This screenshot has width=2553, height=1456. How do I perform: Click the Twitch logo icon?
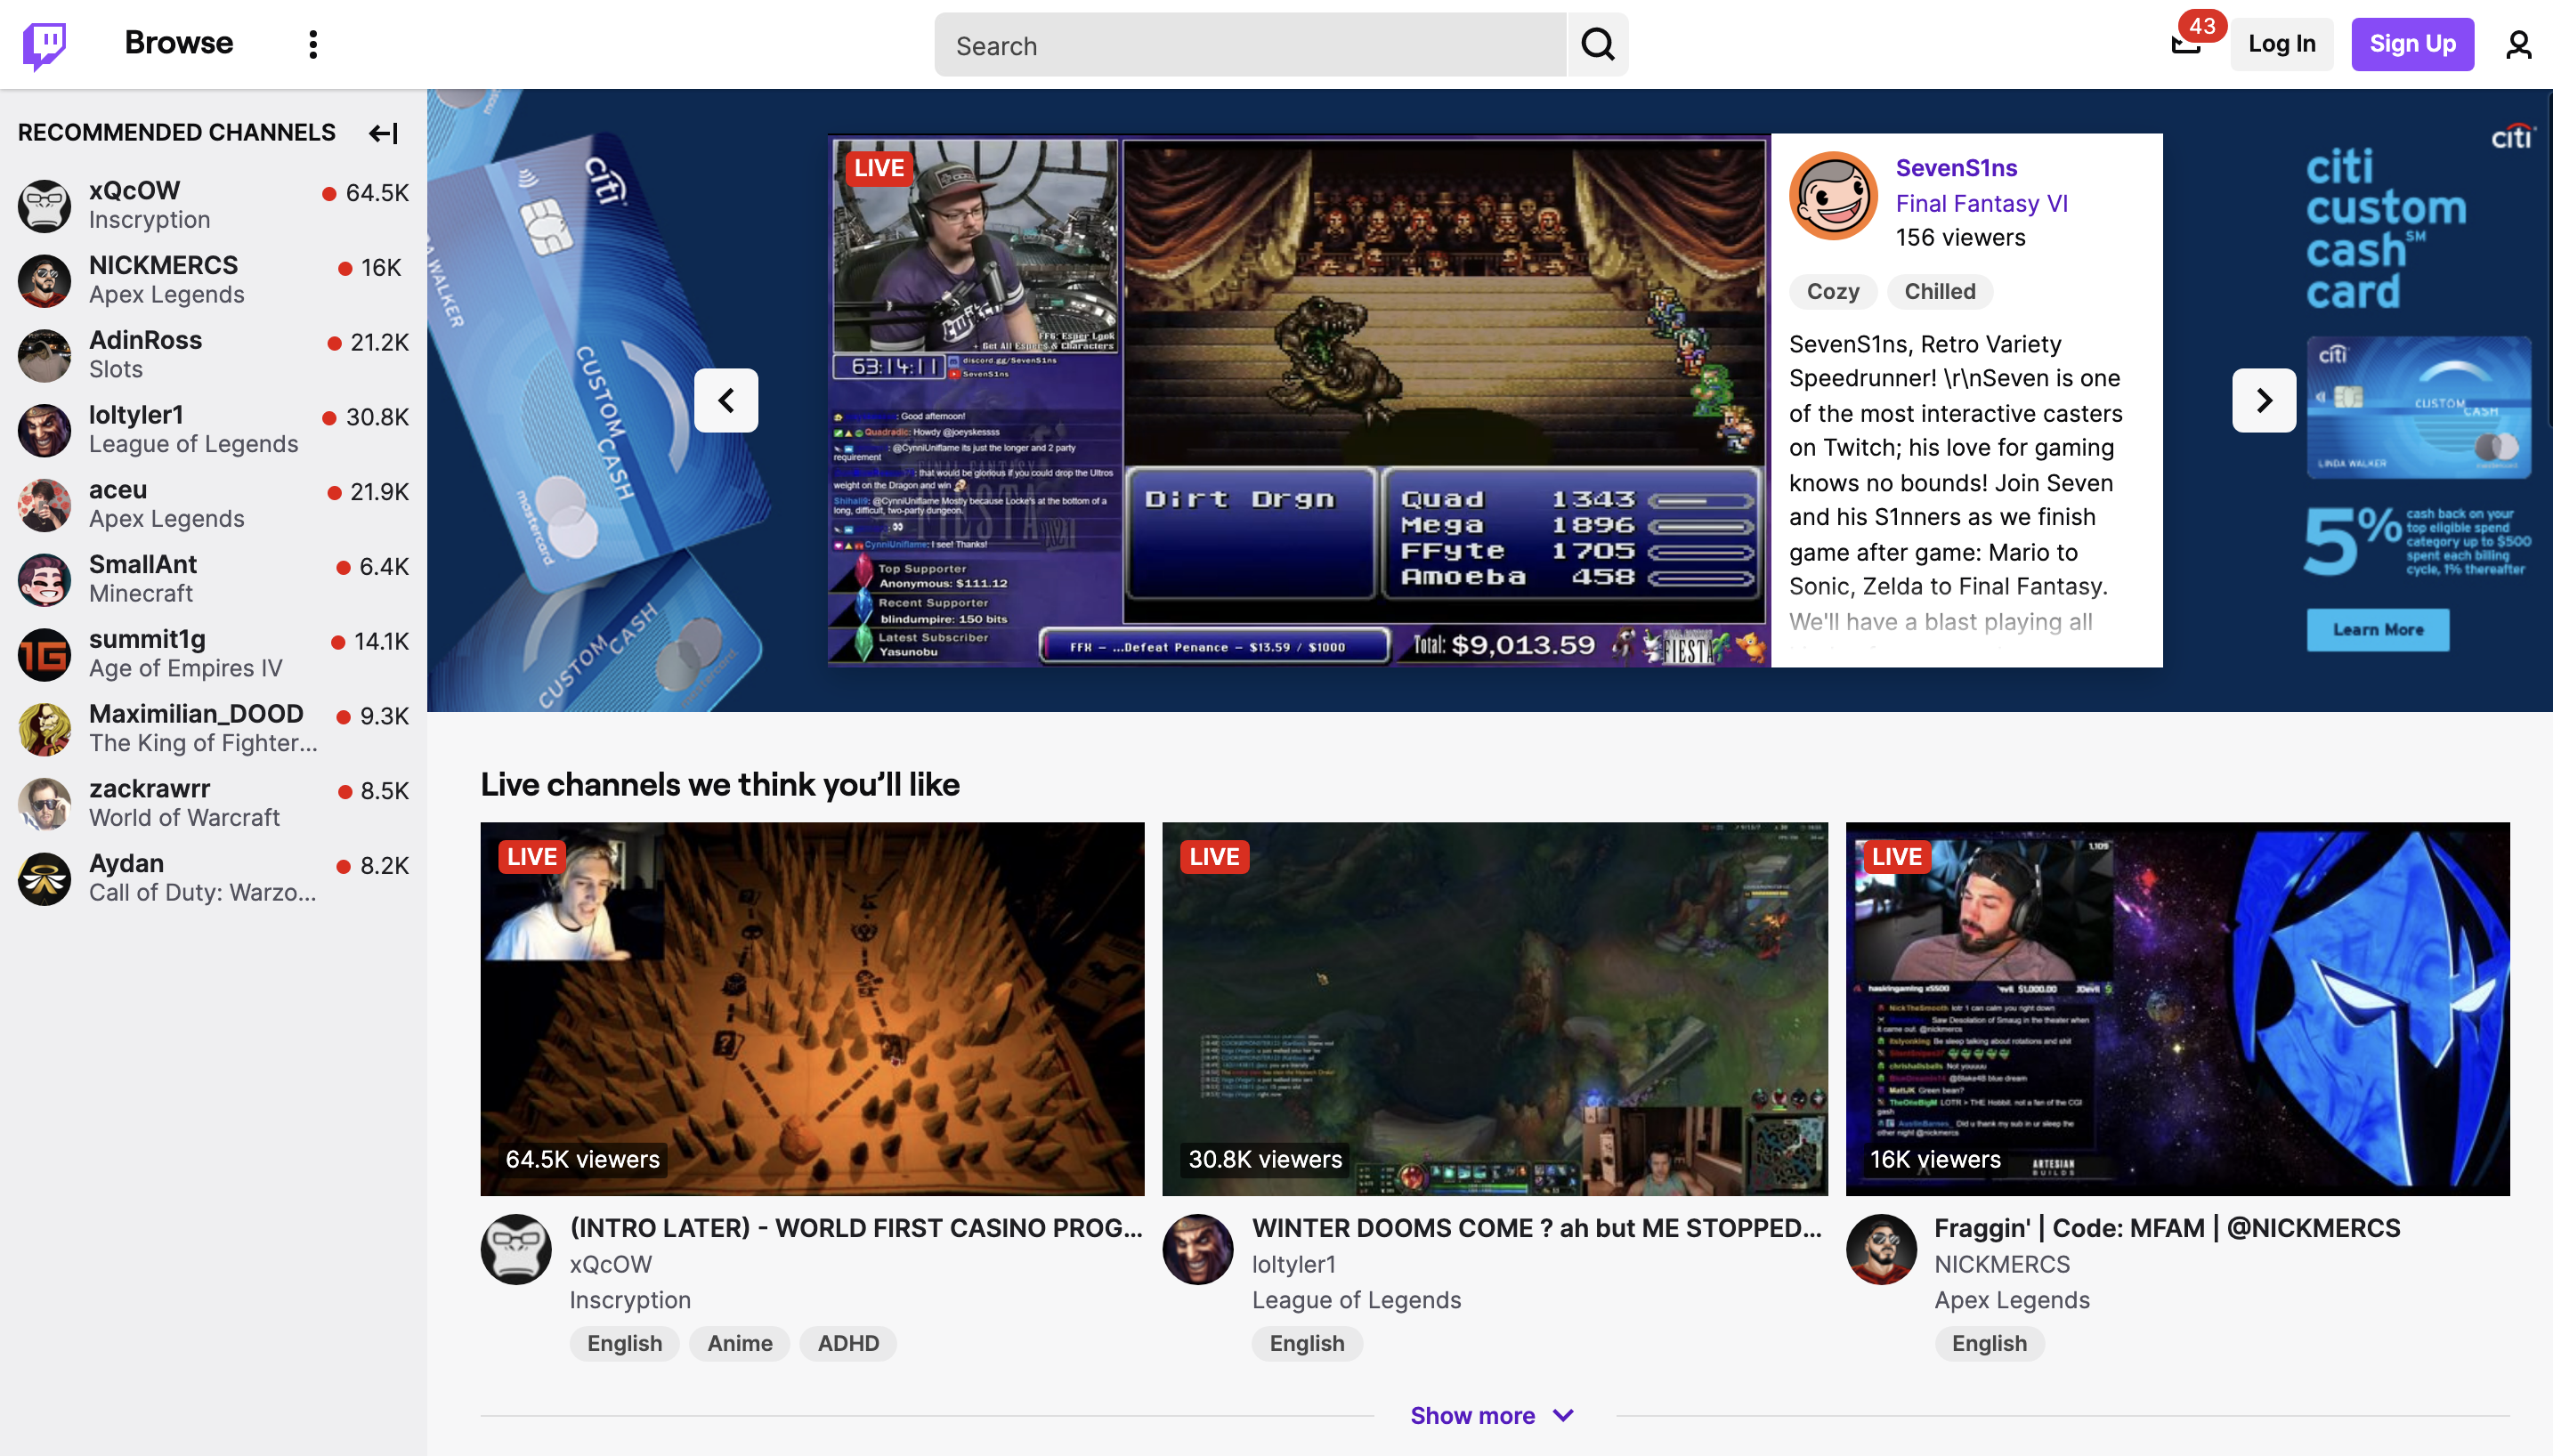pyautogui.click(x=44, y=44)
